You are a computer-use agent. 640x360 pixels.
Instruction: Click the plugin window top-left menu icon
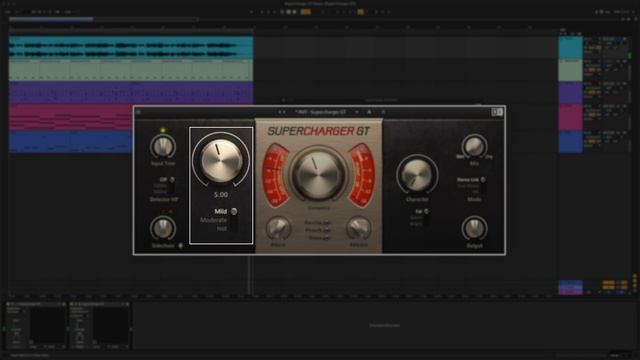click(138, 112)
